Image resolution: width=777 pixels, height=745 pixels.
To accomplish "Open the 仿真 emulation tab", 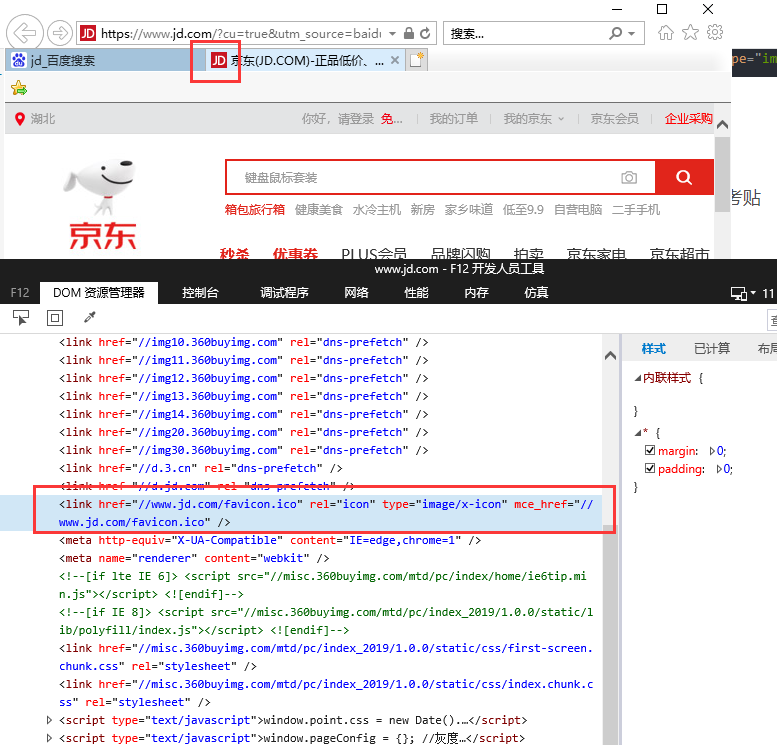I will [536, 293].
